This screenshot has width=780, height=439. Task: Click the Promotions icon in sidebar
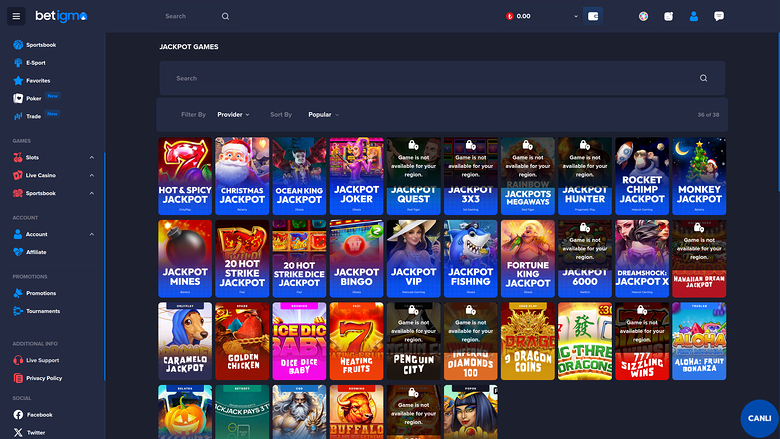(18, 293)
